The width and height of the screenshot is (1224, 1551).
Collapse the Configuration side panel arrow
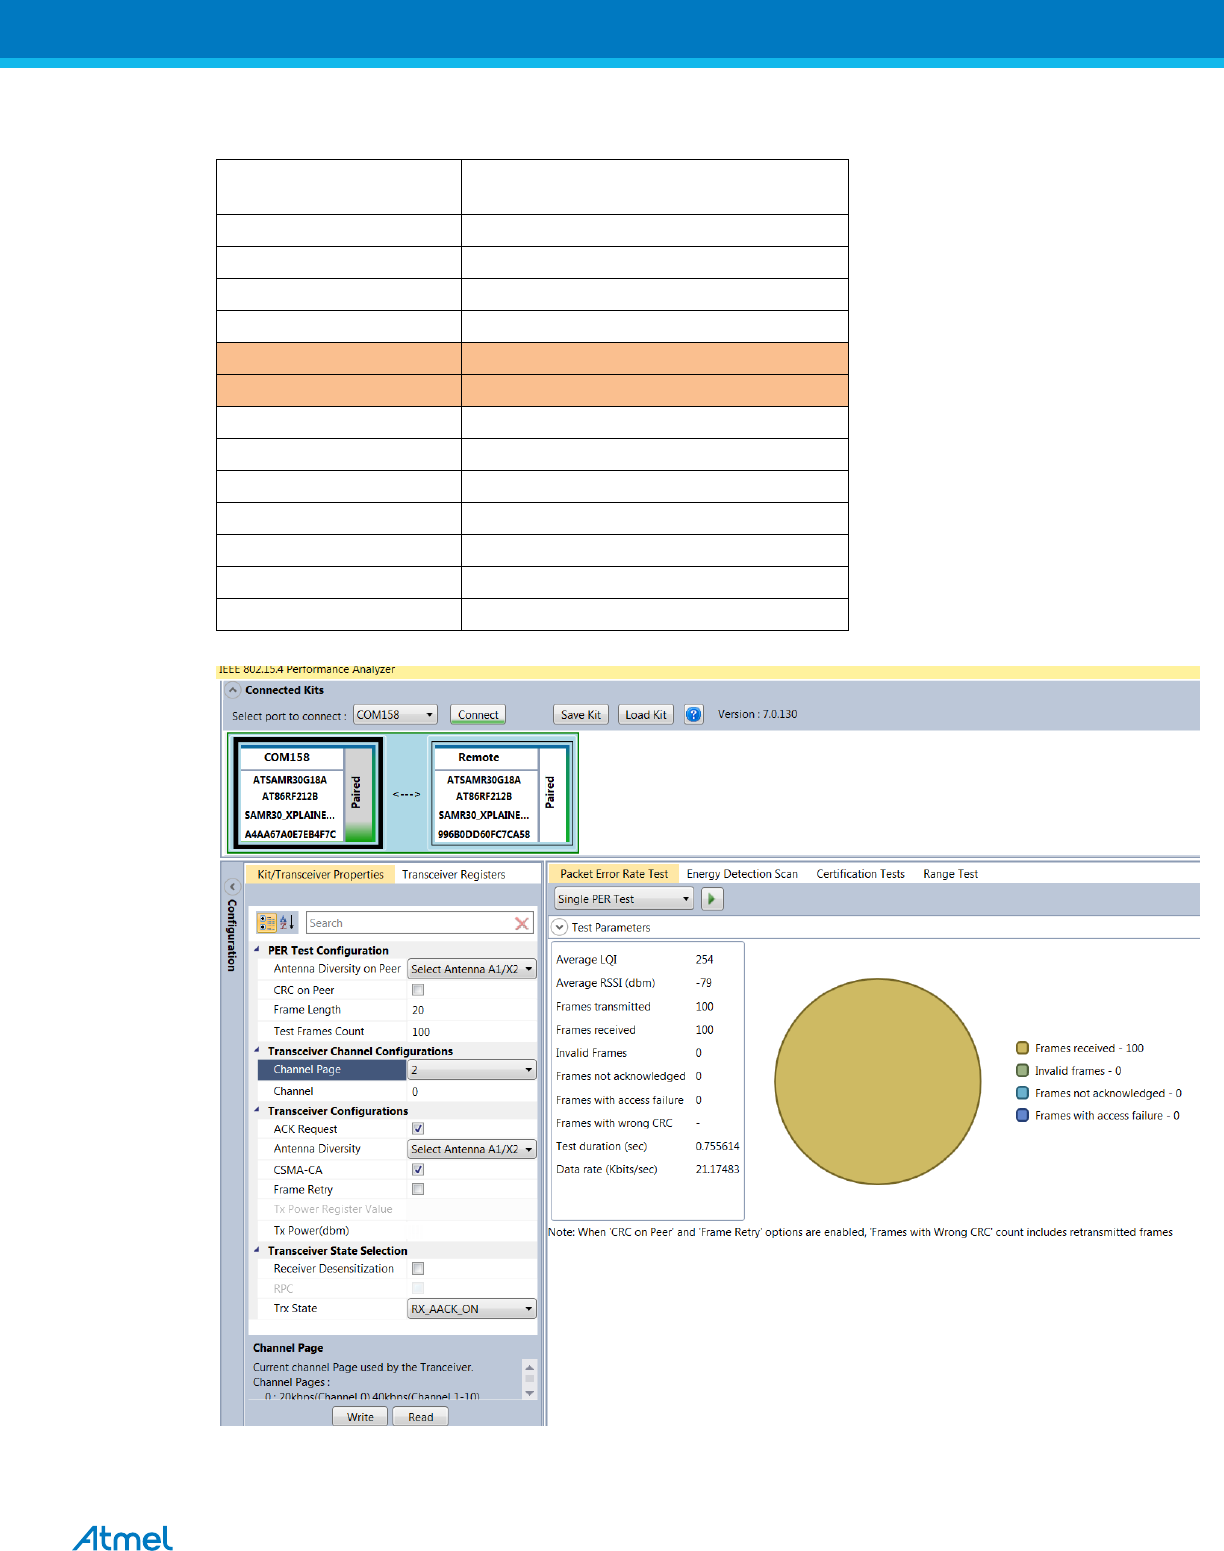pyautogui.click(x=232, y=887)
